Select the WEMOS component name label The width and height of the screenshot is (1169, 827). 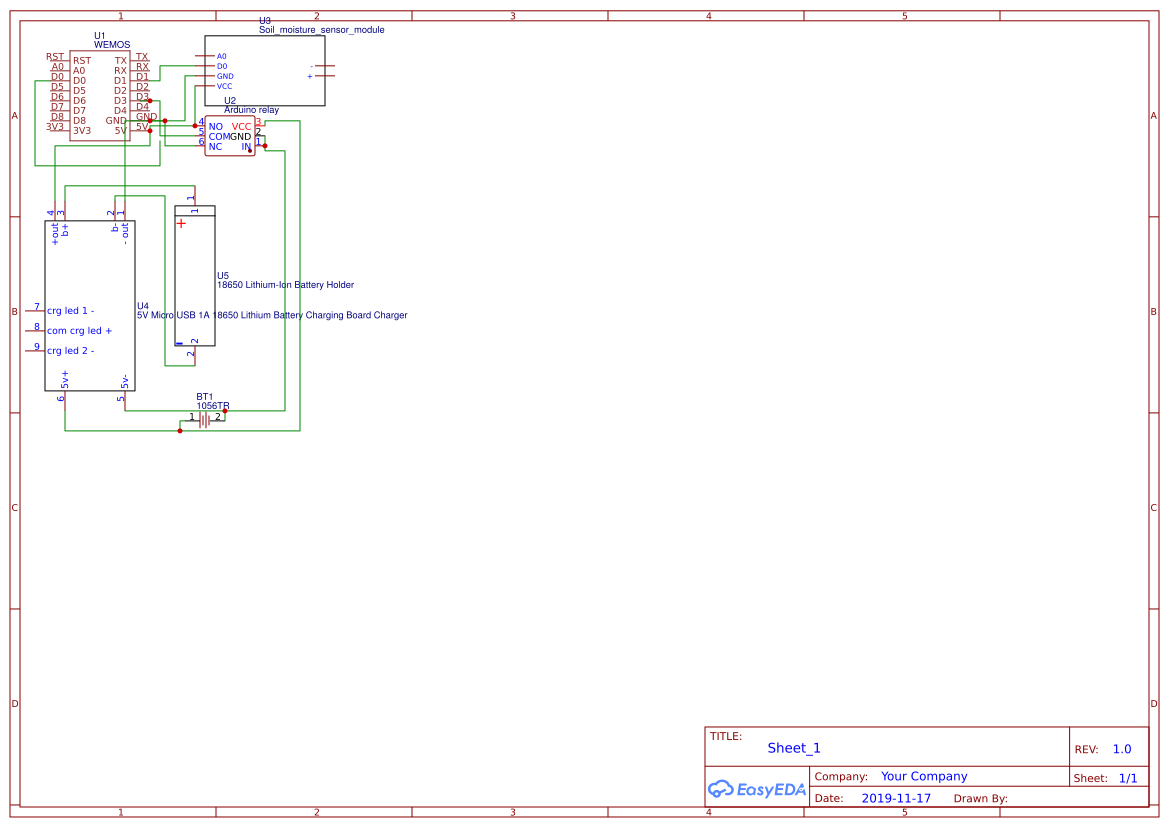tap(112, 45)
